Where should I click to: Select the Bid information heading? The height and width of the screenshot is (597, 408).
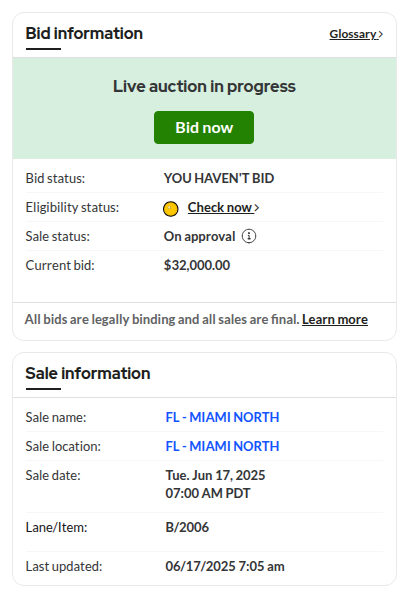pyautogui.click(x=84, y=34)
